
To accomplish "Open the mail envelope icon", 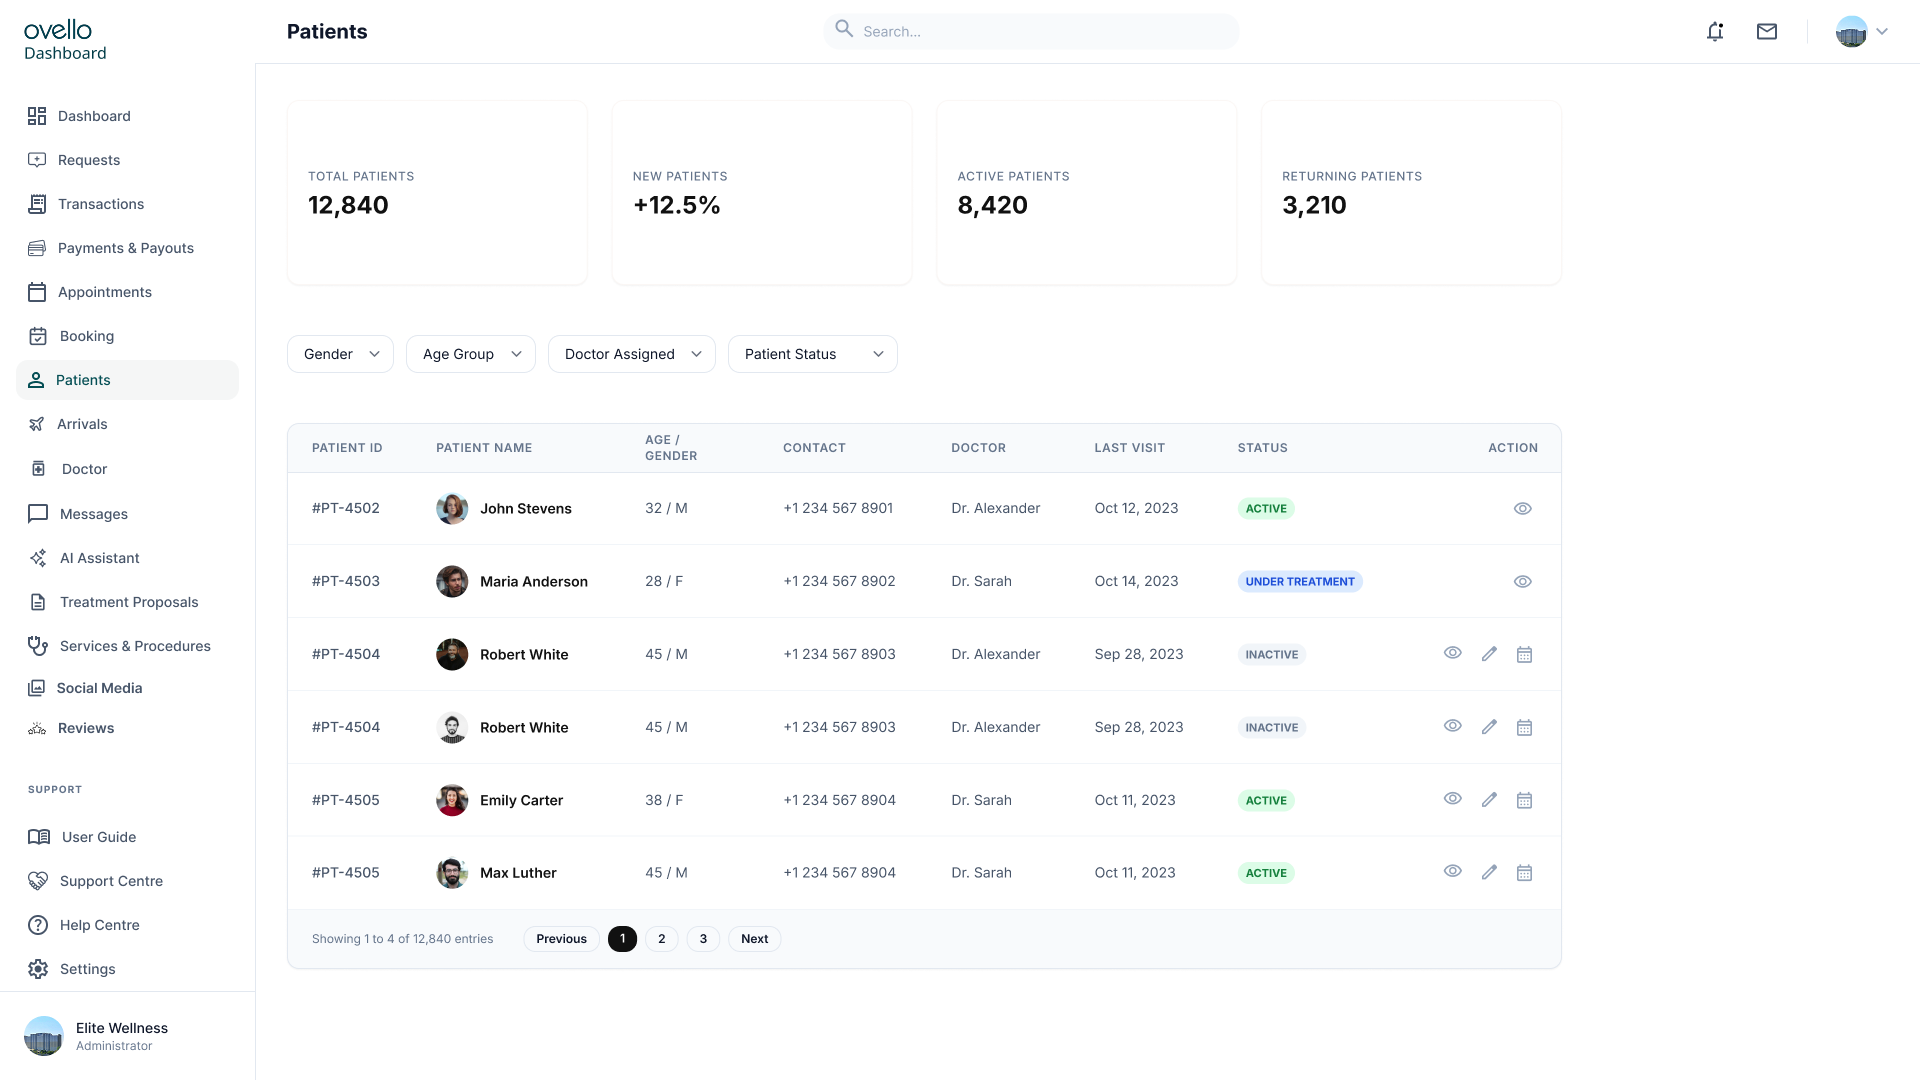I will (x=1767, y=32).
